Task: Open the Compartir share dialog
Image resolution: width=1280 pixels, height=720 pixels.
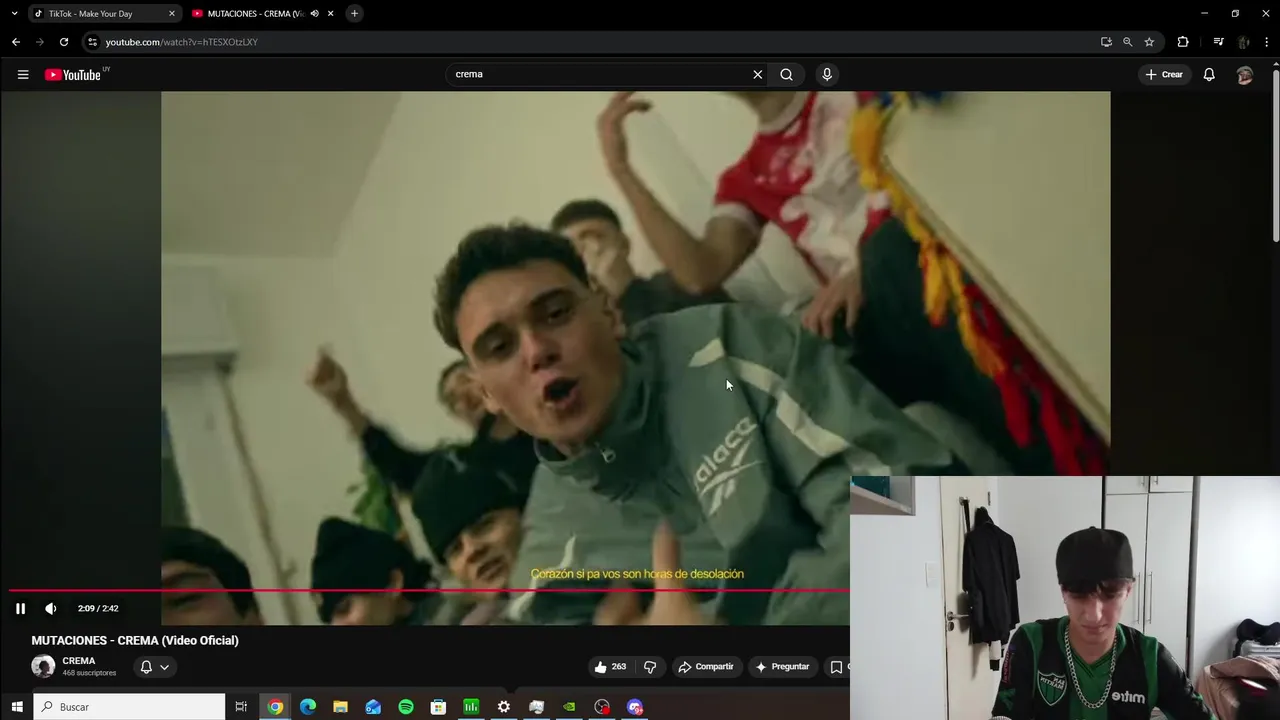Action: (705, 667)
